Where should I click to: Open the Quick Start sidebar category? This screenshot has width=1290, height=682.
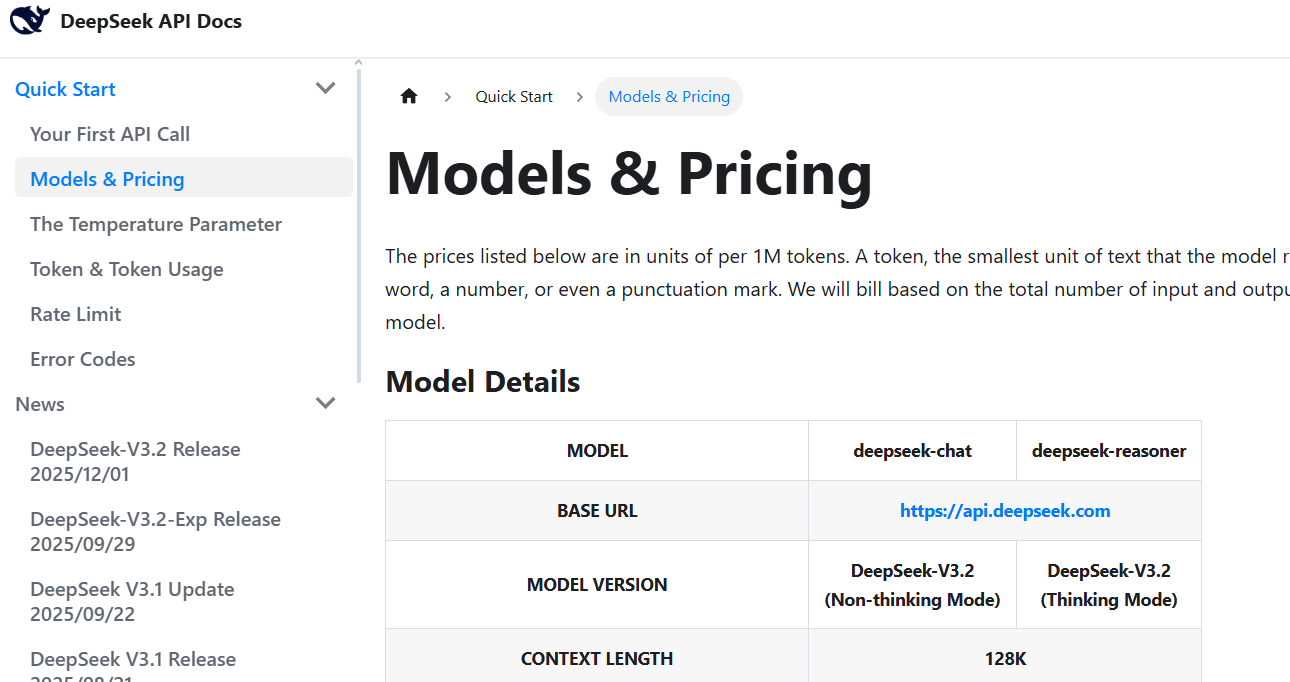tap(66, 89)
